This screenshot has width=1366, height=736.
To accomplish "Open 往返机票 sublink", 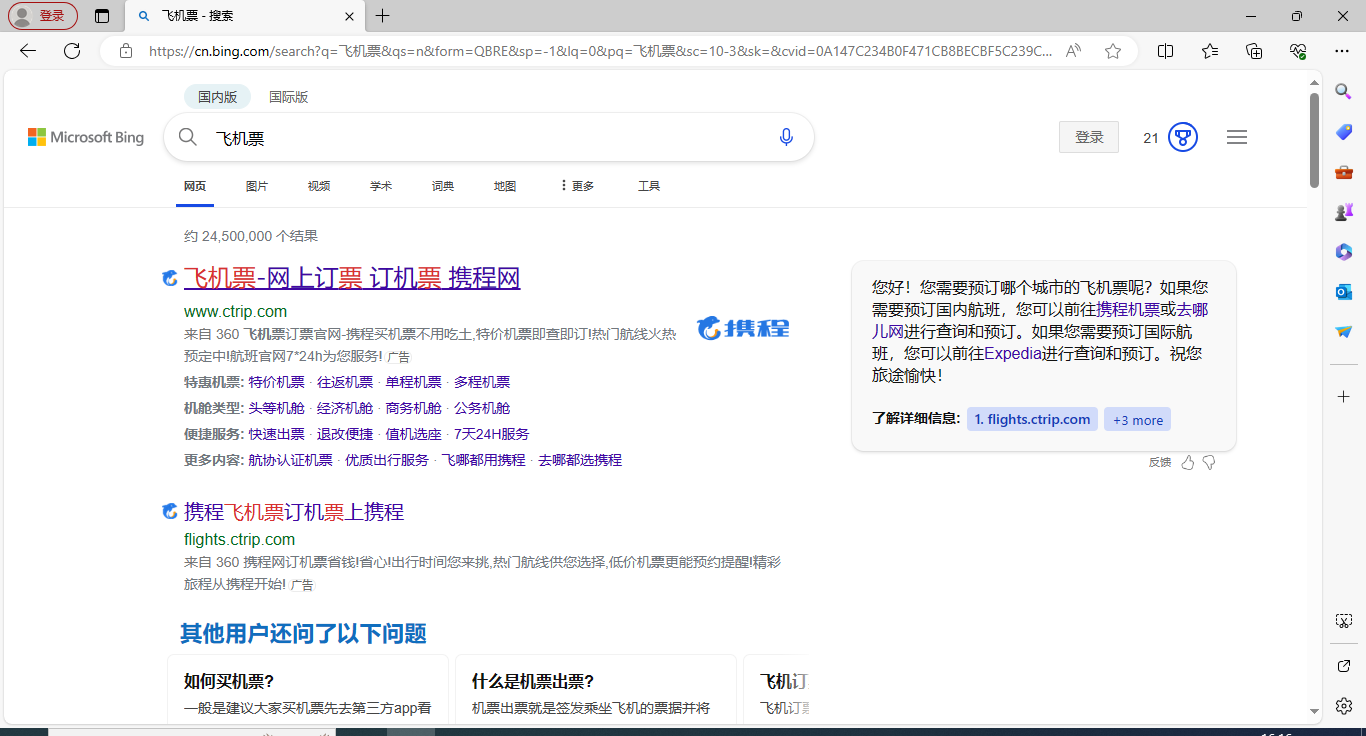I will [345, 382].
